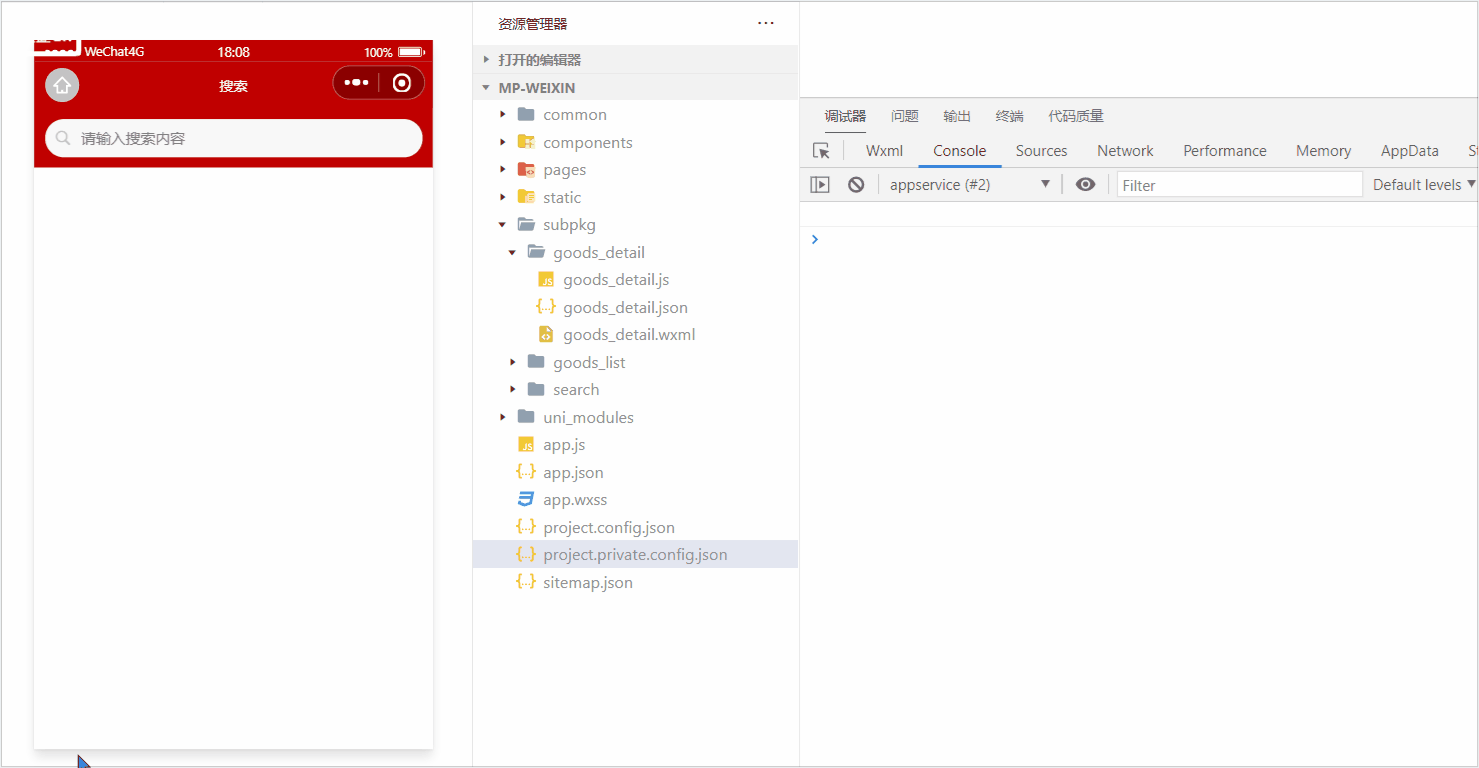Click the goods_detail.wxml file icon

coord(546,335)
